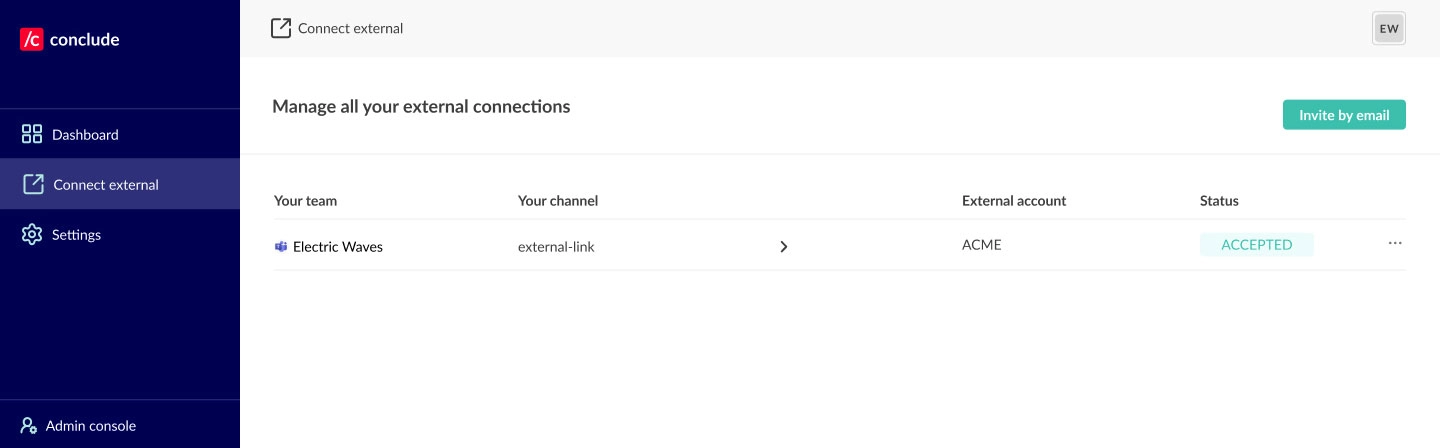This screenshot has width=1440, height=448.
Task: Click the Settings gear icon
Action: tap(32, 234)
